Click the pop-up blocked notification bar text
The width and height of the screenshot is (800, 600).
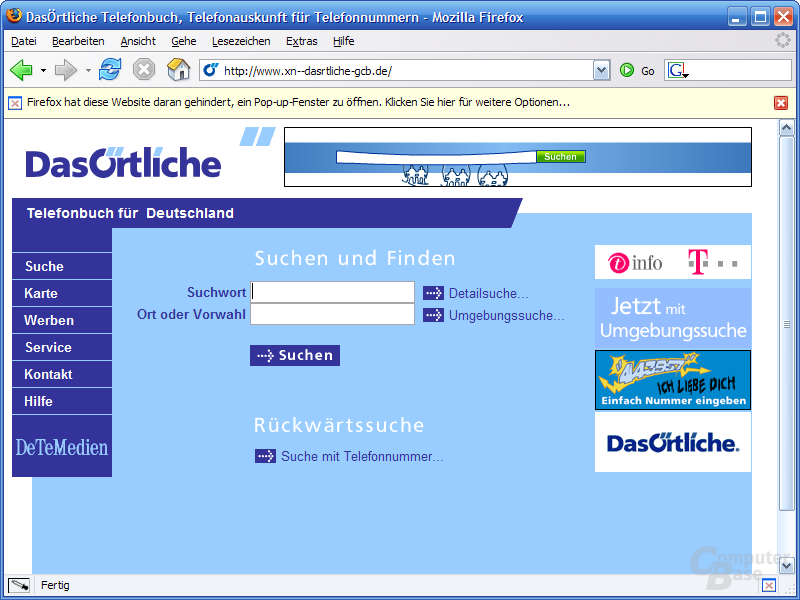point(298,103)
